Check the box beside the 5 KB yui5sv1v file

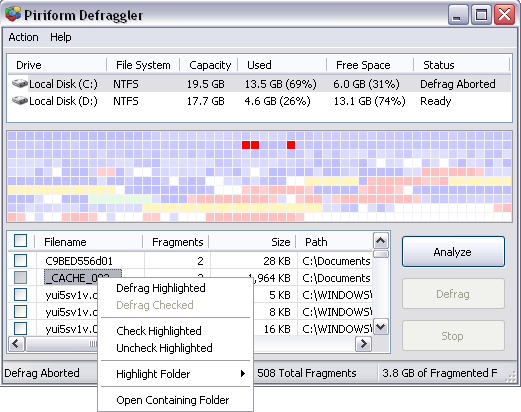coord(20,295)
